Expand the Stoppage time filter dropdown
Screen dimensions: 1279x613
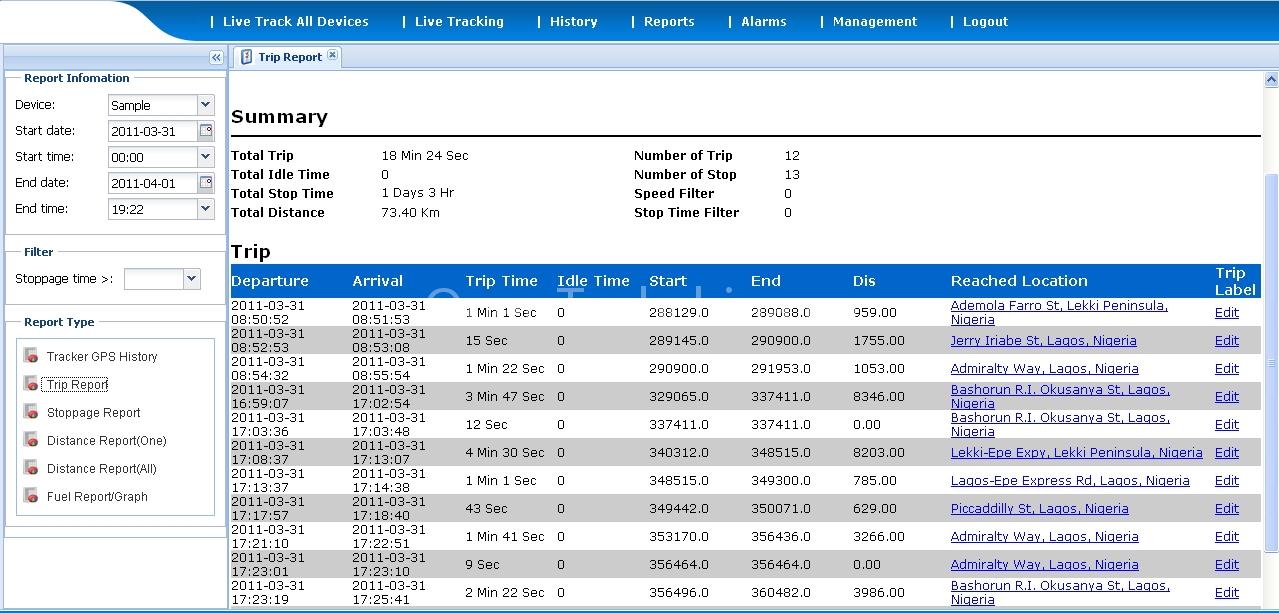(x=192, y=279)
